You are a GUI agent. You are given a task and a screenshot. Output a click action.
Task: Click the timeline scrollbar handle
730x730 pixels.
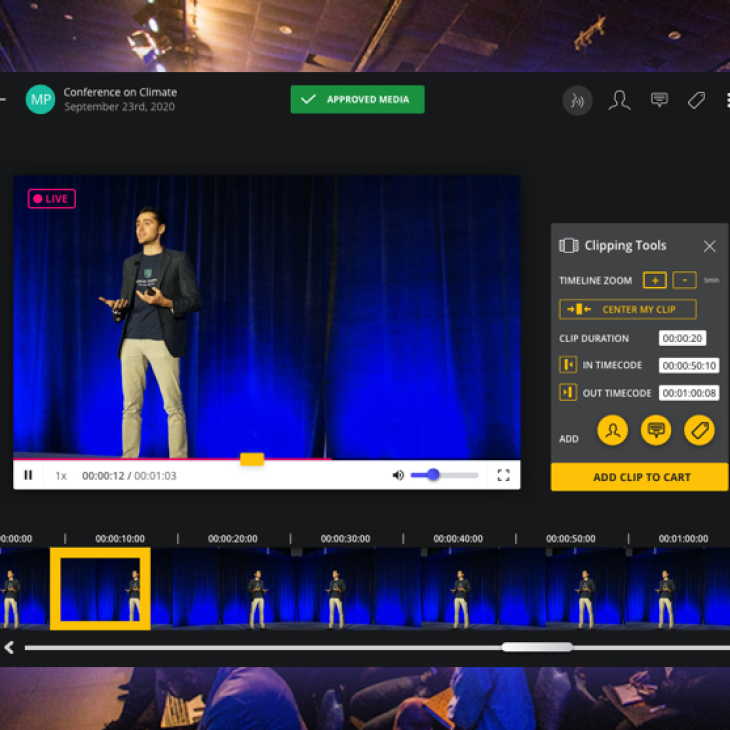[537, 647]
